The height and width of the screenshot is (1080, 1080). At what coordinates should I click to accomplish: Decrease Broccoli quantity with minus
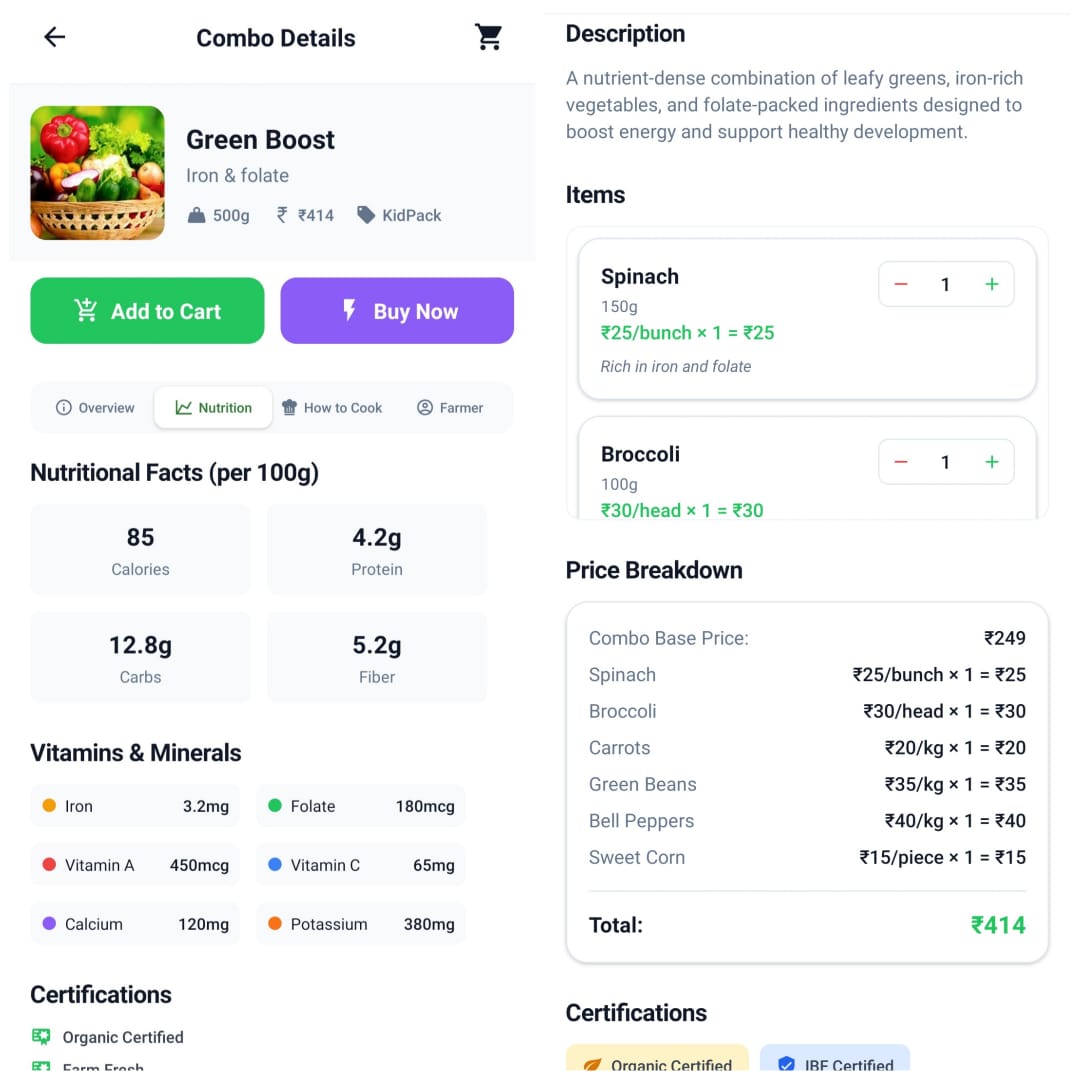click(x=900, y=462)
